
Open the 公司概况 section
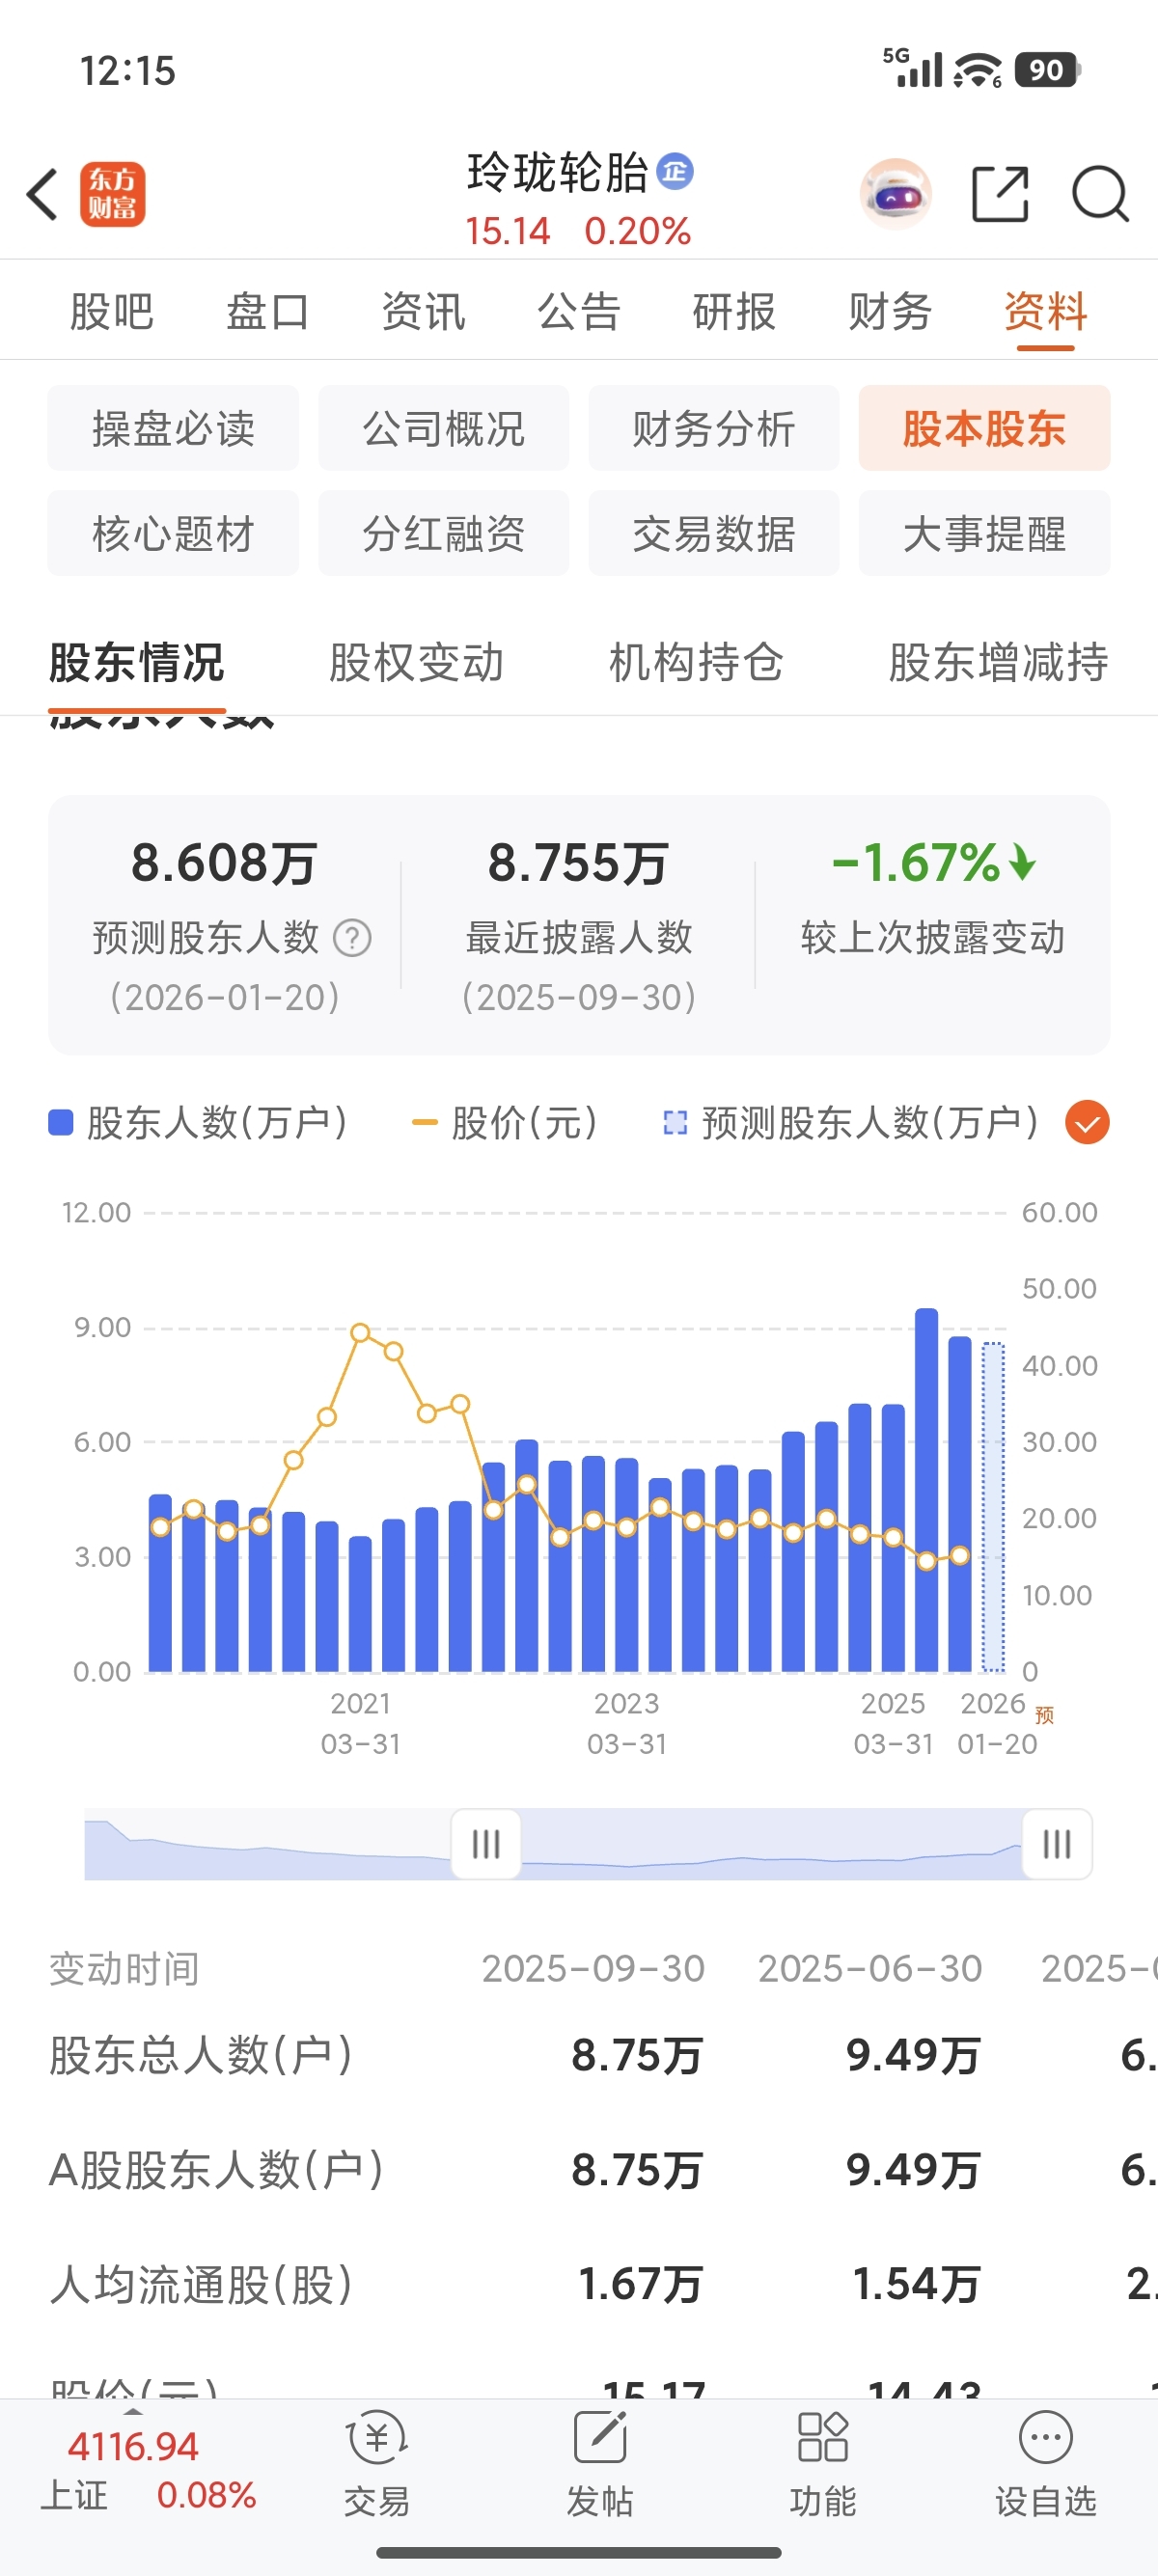(443, 428)
